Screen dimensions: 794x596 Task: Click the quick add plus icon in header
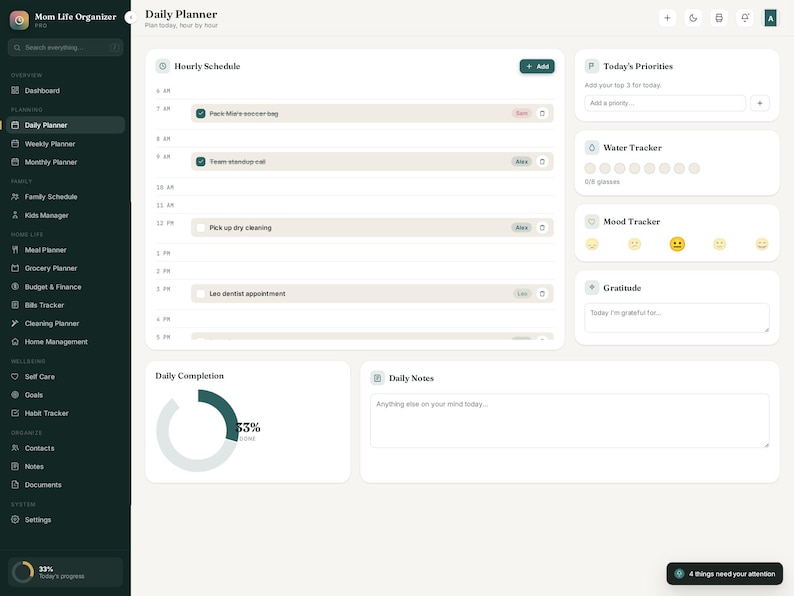(667, 18)
